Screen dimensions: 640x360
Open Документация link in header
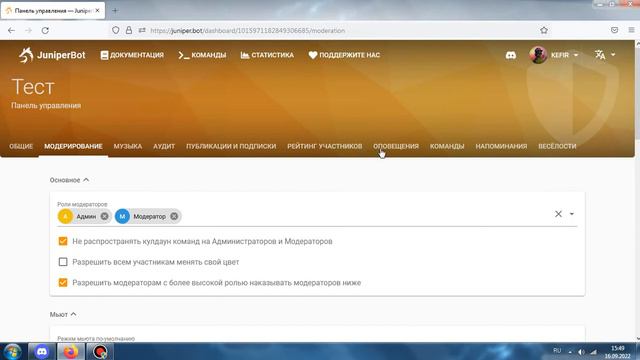pyautogui.click(x=132, y=55)
